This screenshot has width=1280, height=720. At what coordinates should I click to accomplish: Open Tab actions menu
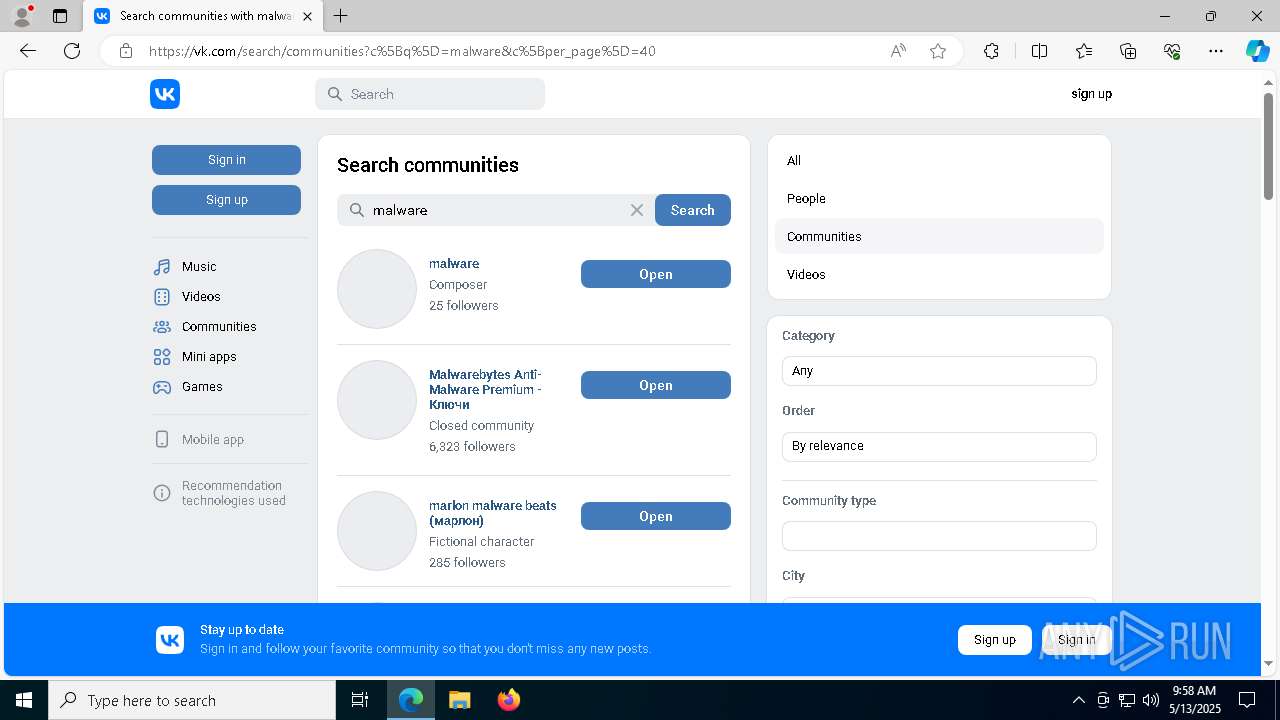pyautogui.click(x=60, y=16)
